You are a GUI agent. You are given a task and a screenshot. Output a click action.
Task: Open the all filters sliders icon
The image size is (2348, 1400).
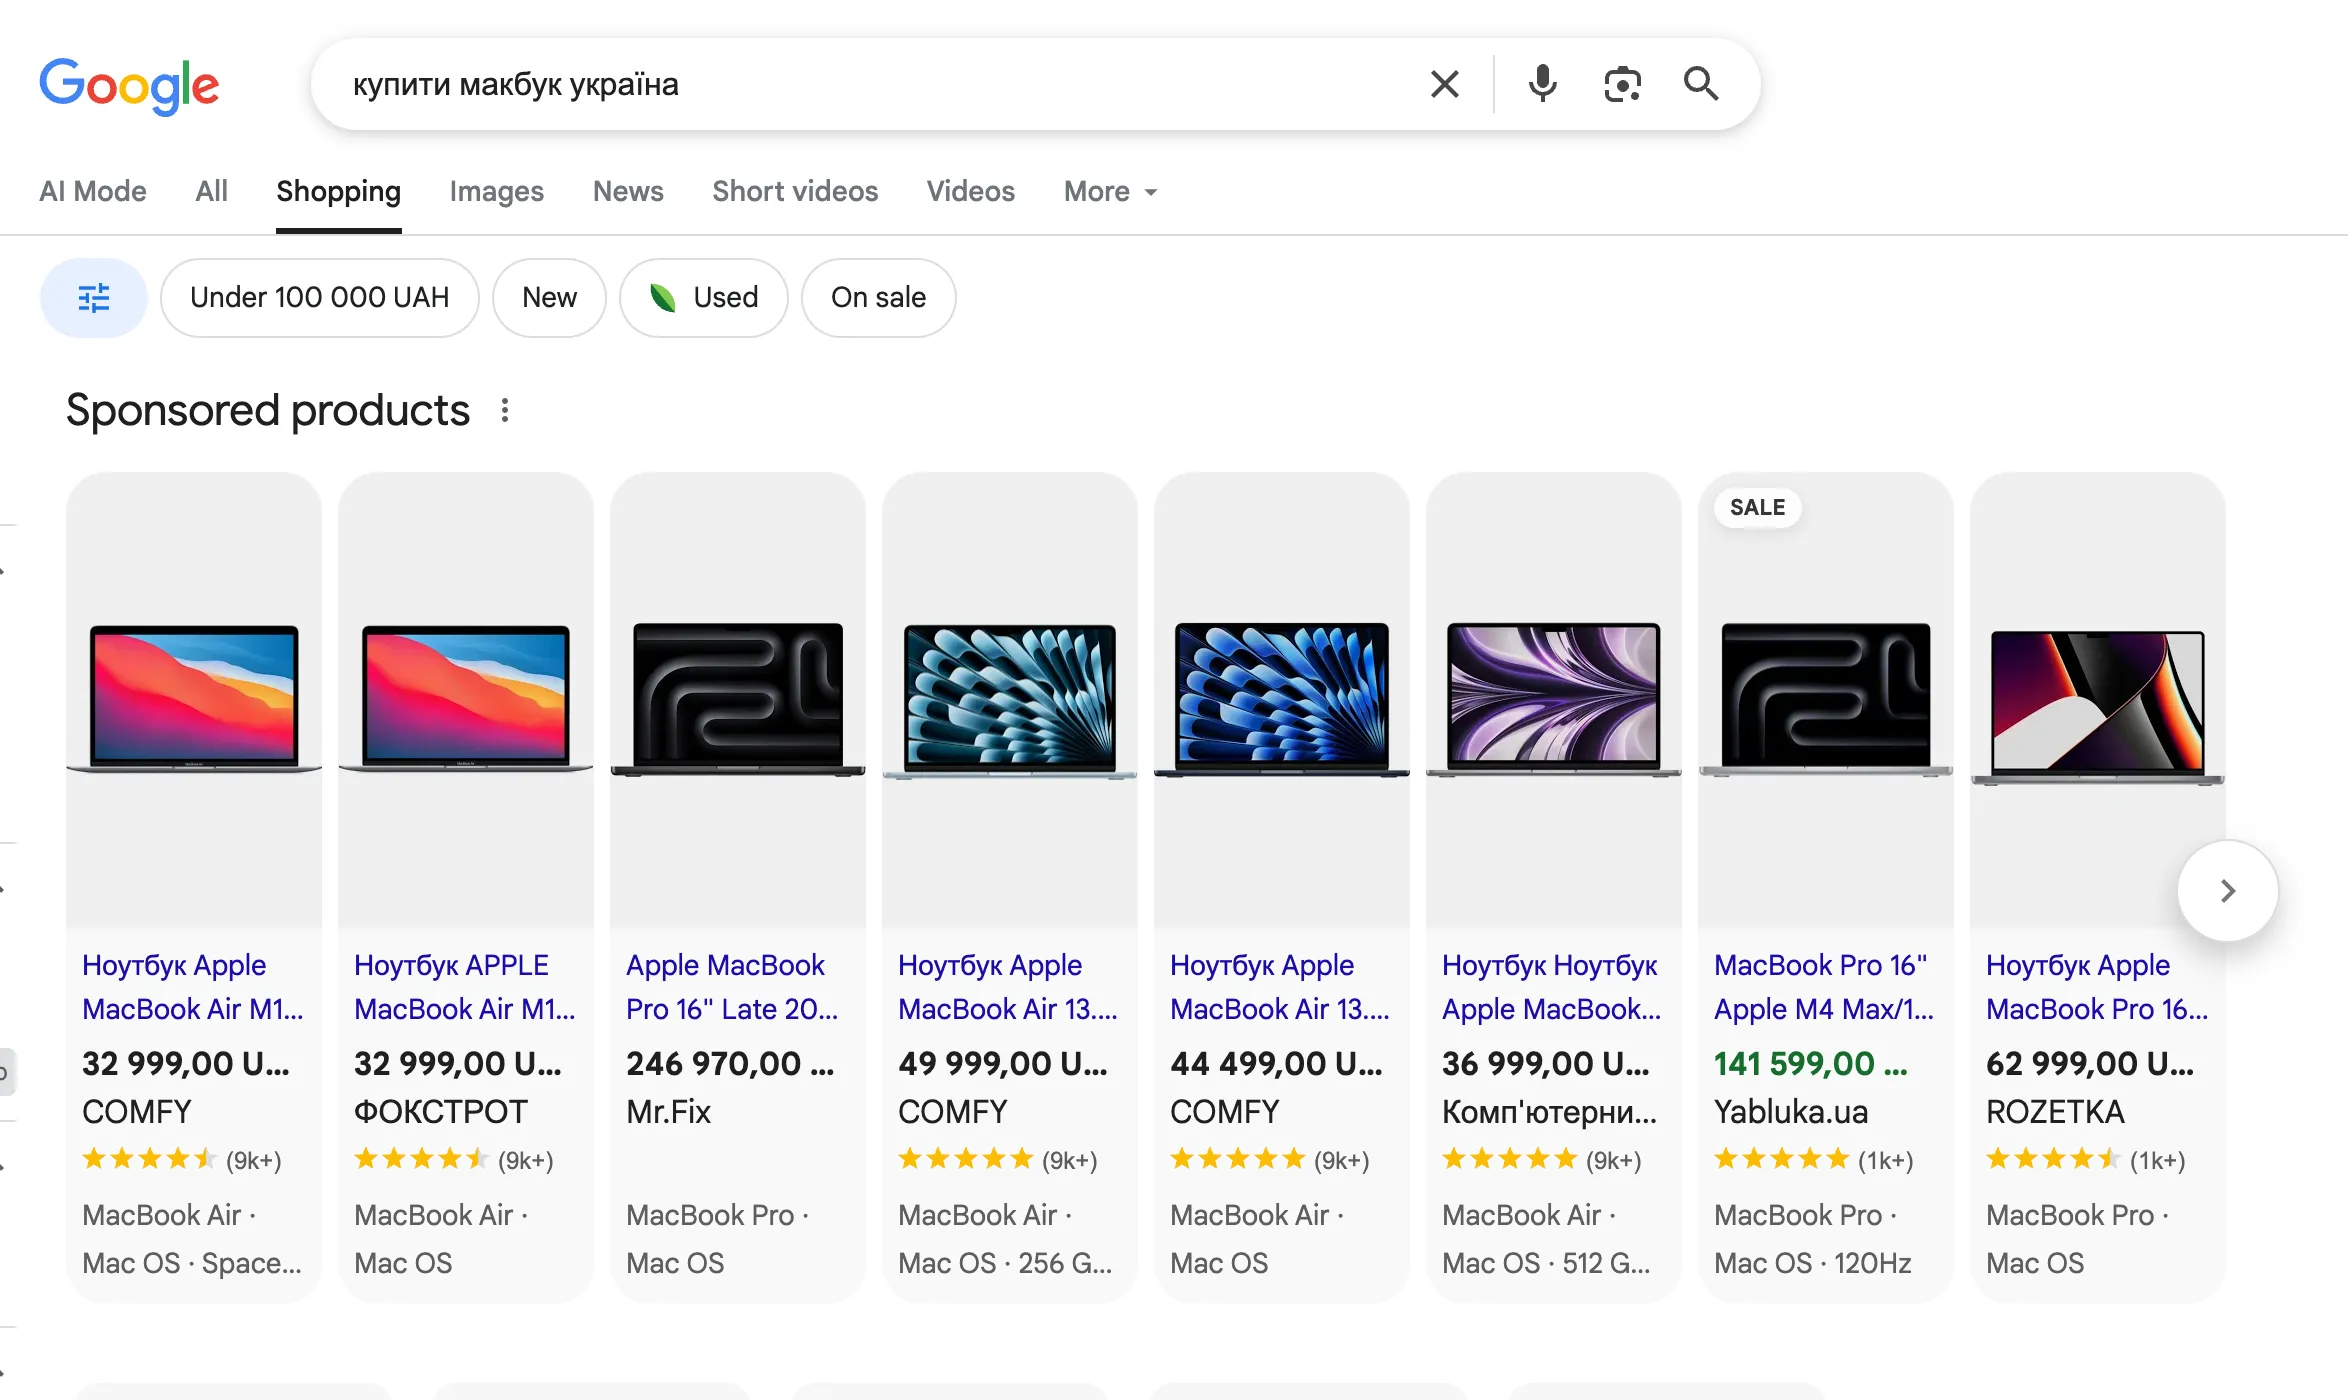[94, 298]
